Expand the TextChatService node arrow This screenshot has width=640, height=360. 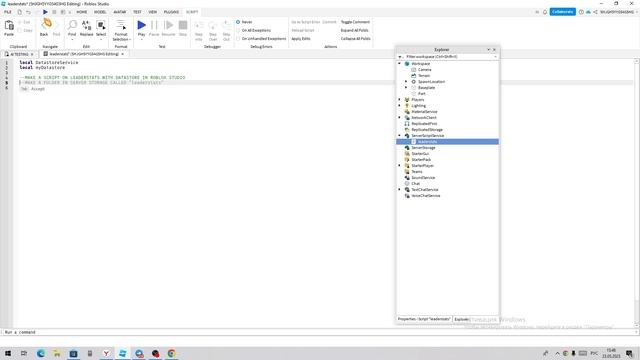point(400,189)
